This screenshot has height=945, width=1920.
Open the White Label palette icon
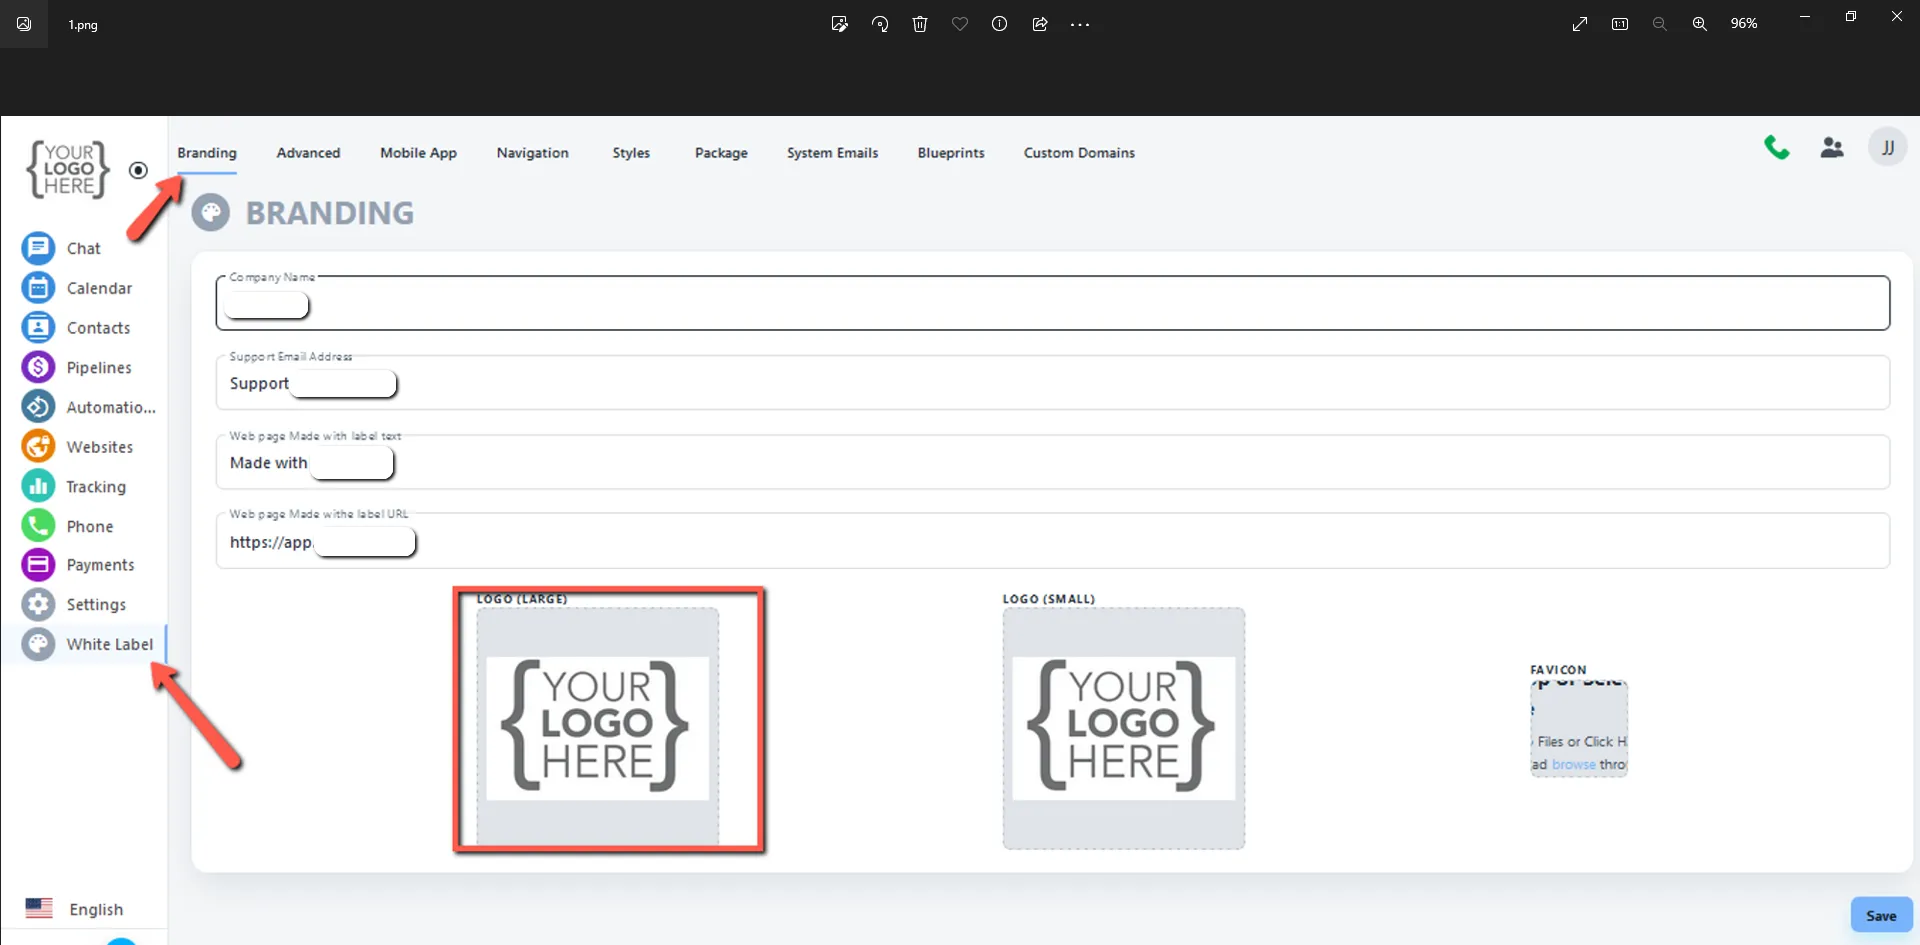point(38,644)
